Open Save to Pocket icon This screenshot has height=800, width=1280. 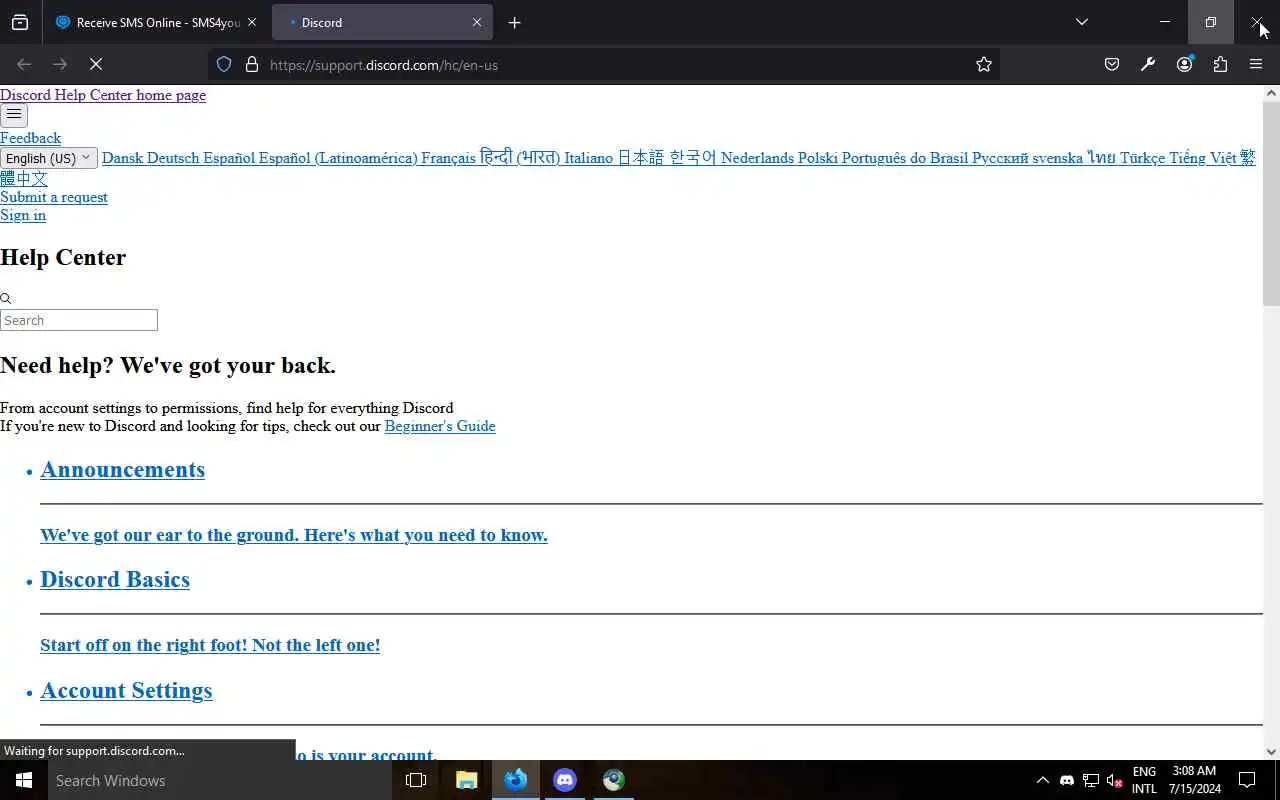[x=1112, y=64]
